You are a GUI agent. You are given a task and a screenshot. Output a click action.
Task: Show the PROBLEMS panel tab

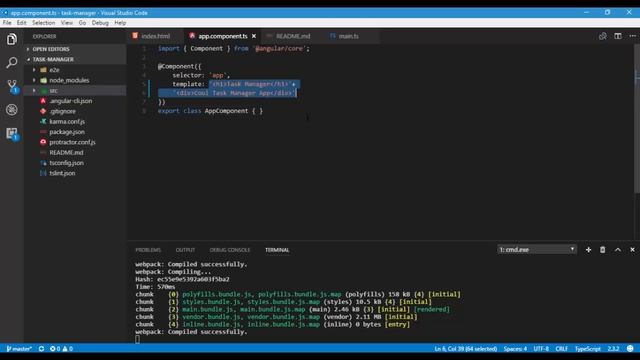point(148,250)
